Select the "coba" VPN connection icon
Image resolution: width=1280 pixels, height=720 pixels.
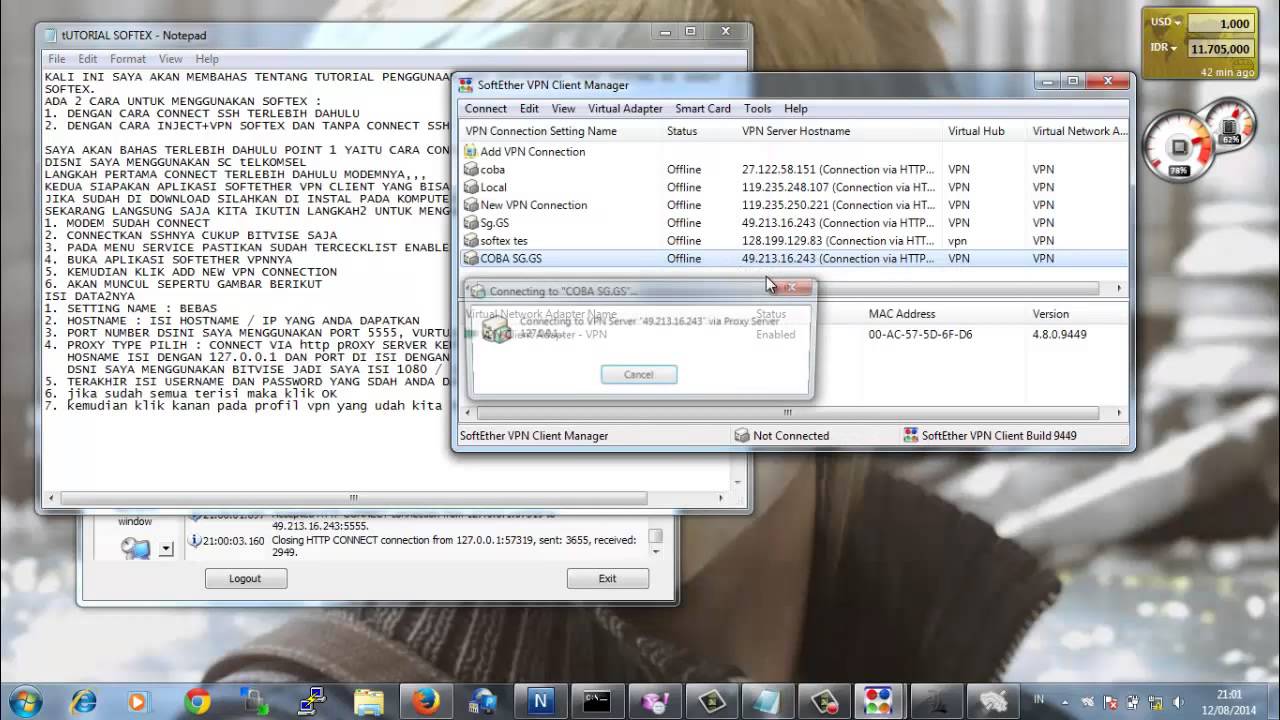point(471,170)
